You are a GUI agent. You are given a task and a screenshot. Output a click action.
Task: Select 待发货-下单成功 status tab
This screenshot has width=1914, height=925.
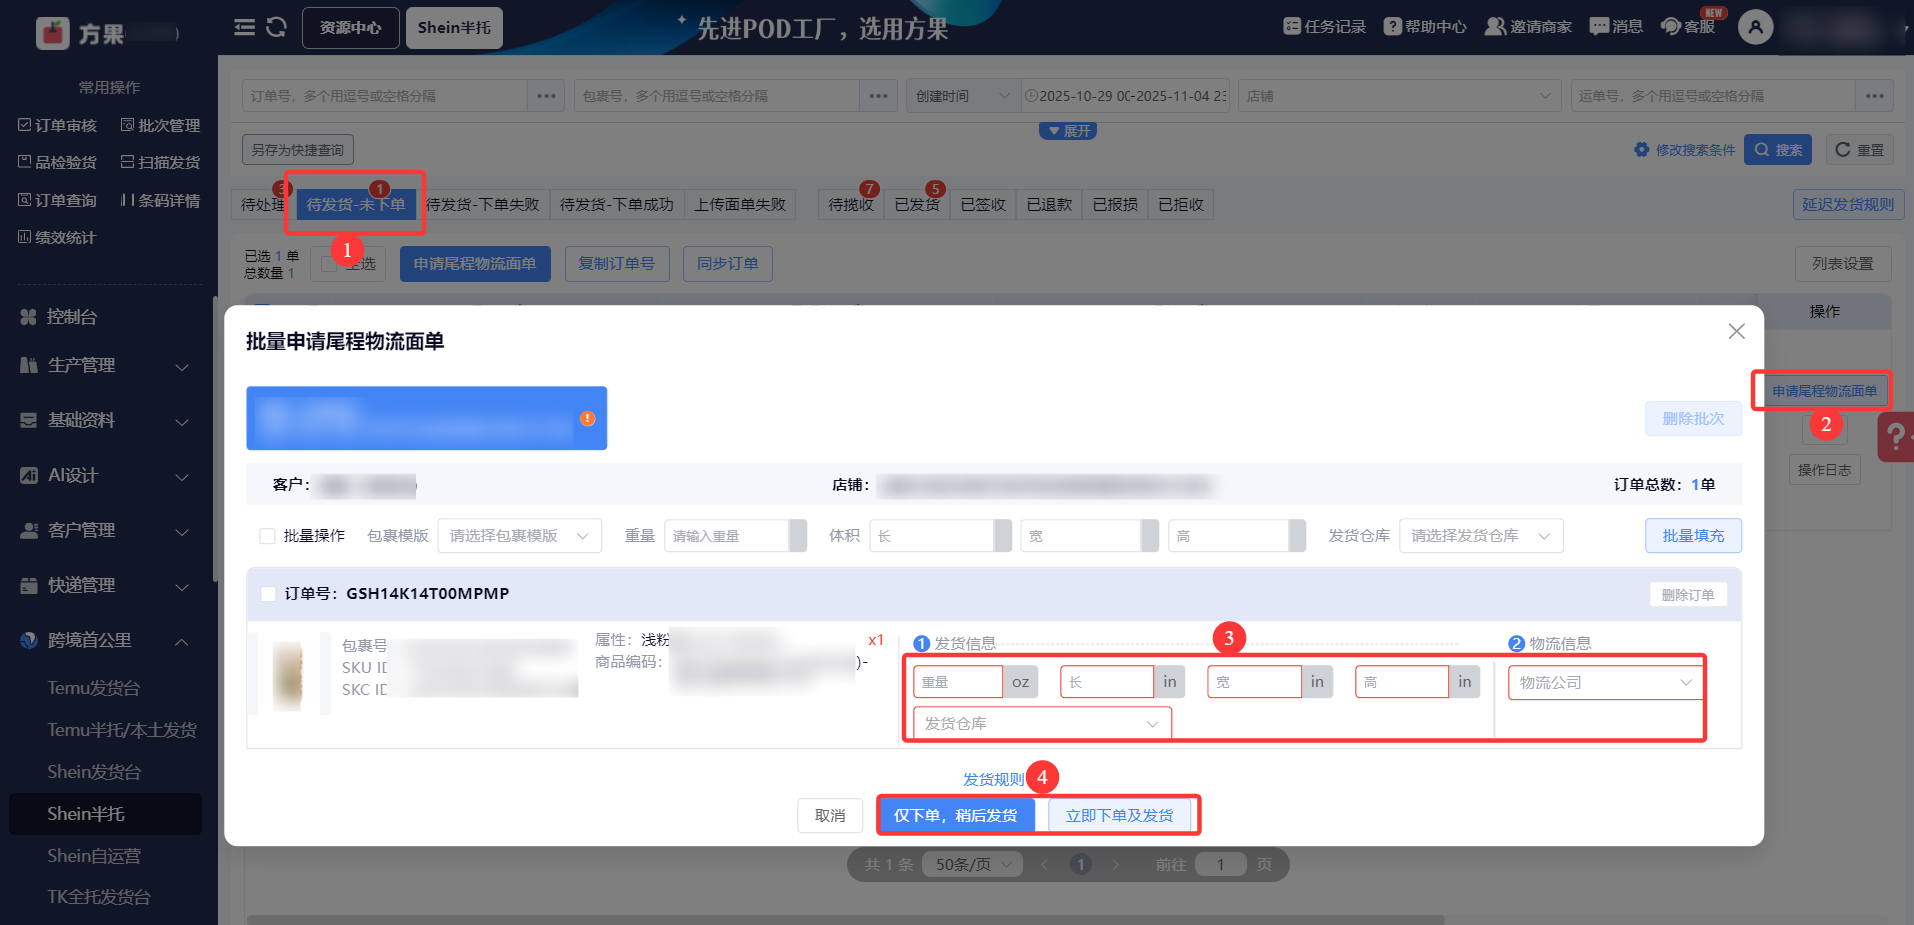click(x=617, y=205)
